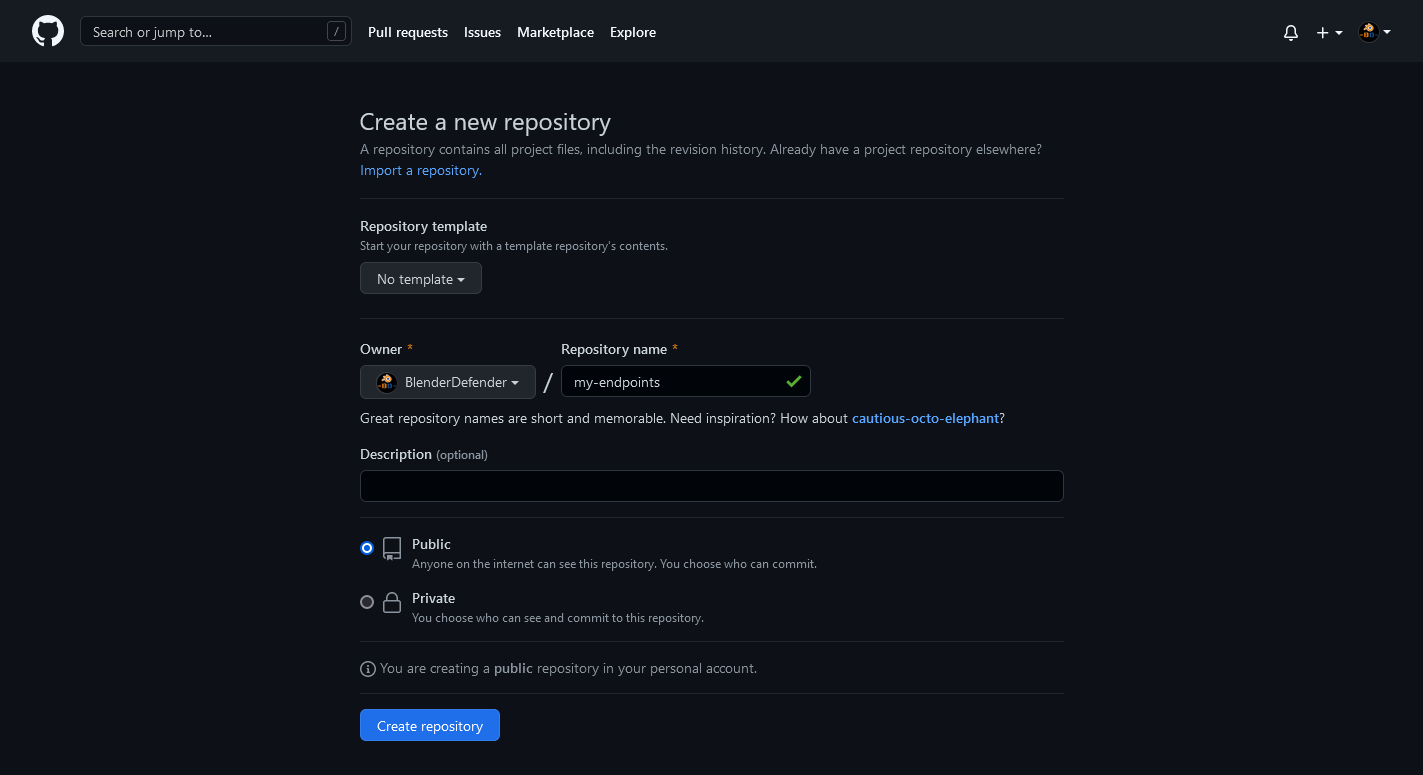Viewport: 1423px width, 775px height.
Task: Go to Pull requests
Action: 408,32
